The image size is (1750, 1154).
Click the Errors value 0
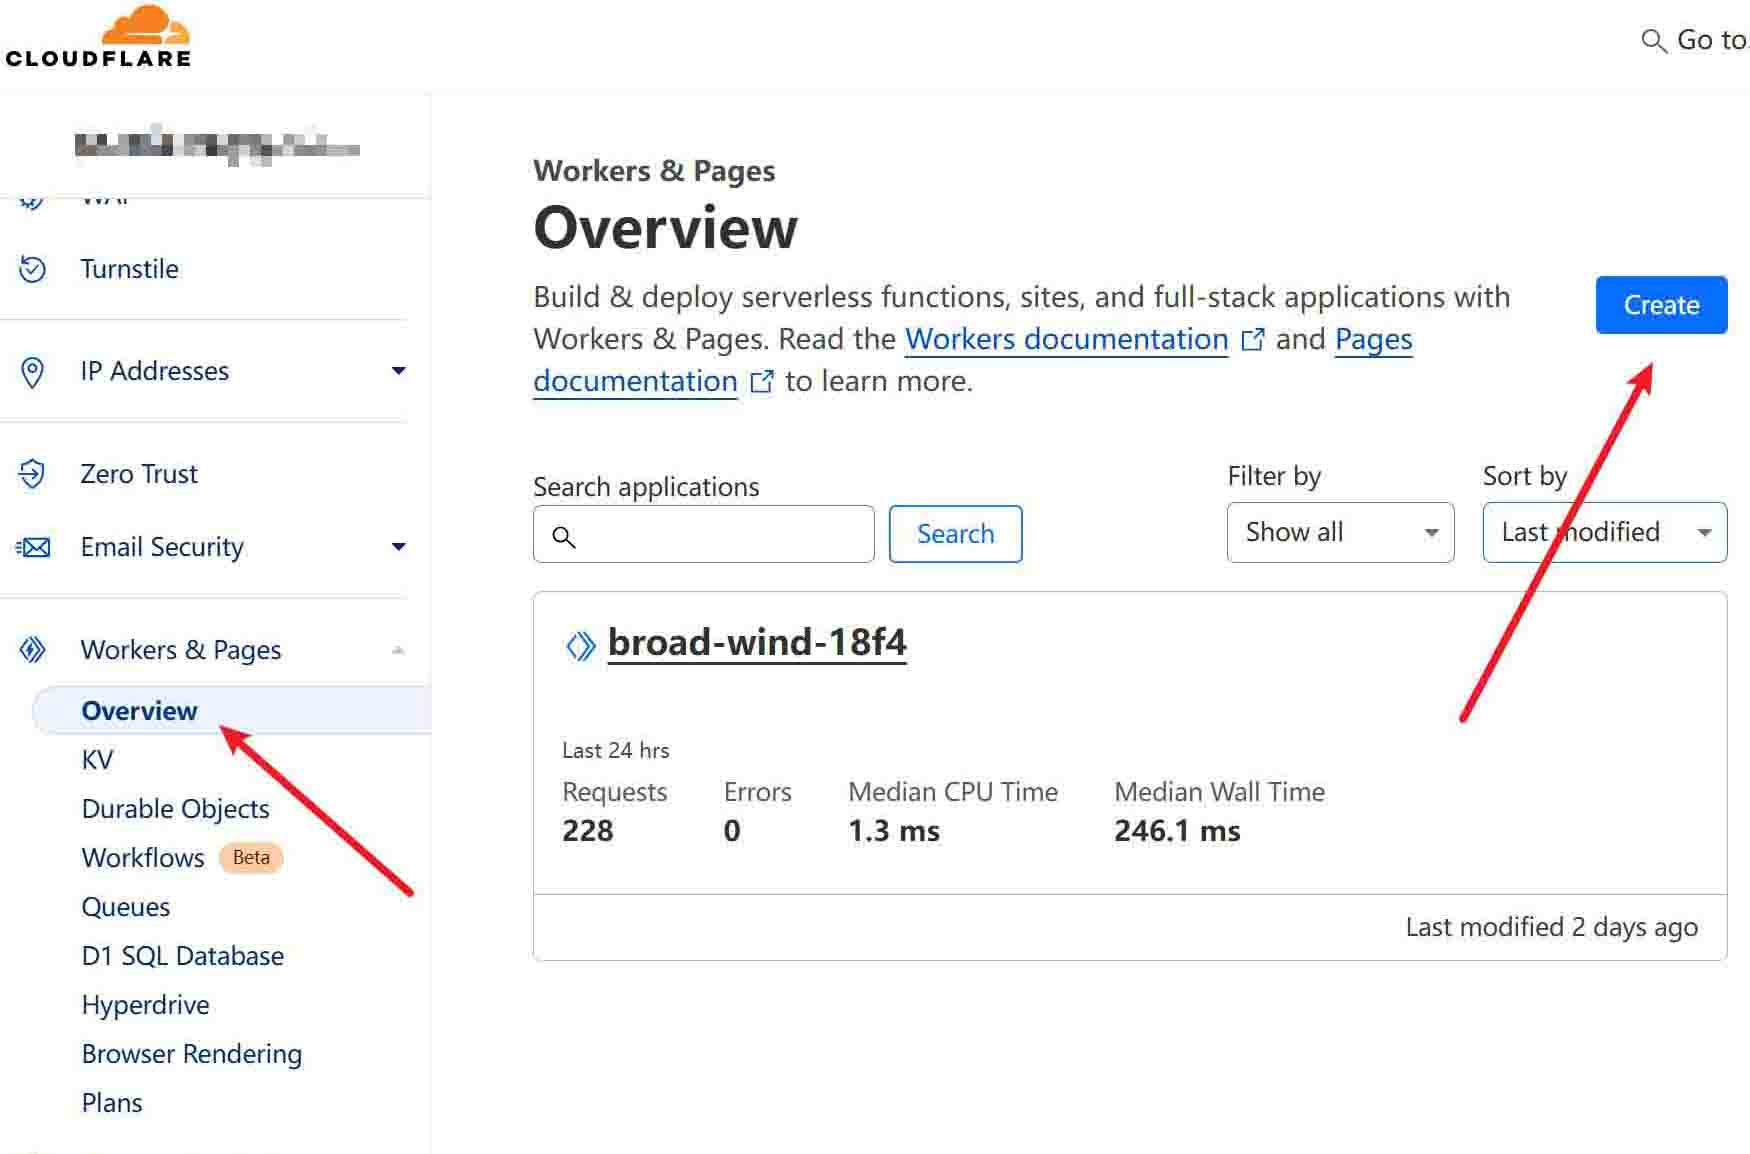tap(732, 832)
